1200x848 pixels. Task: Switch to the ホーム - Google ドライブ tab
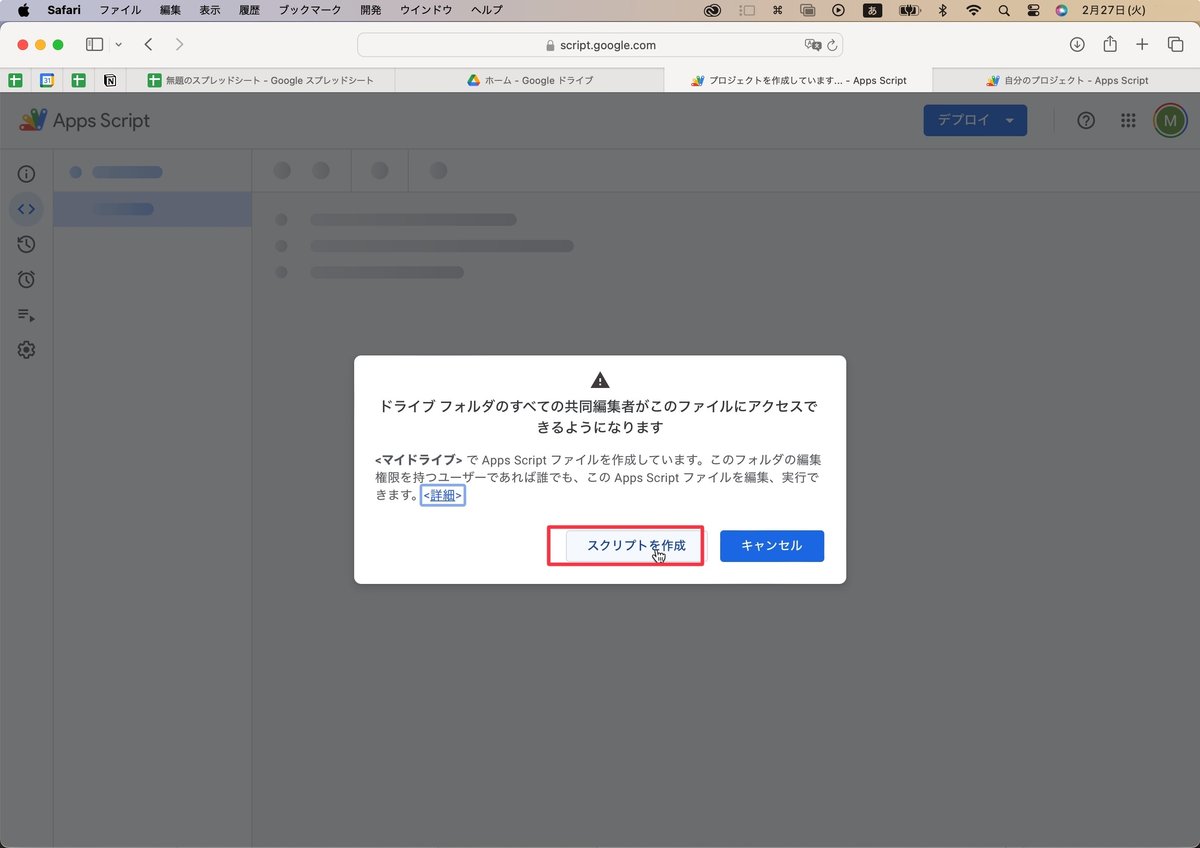[530, 80]
